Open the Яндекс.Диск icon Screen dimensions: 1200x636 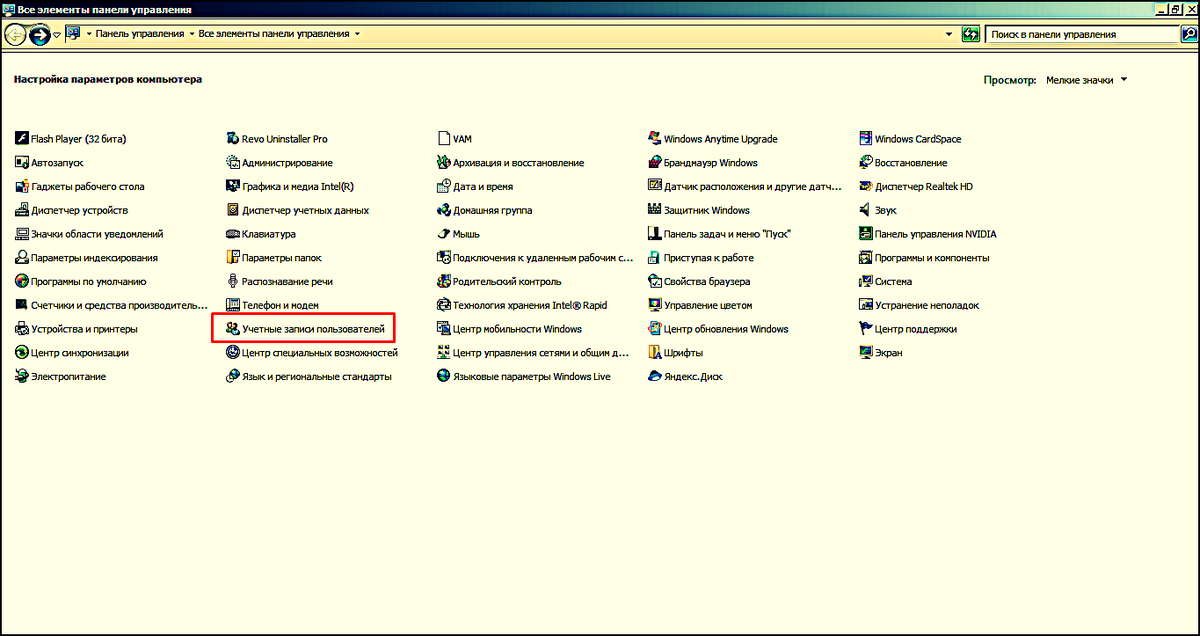(x=656, y=377)
